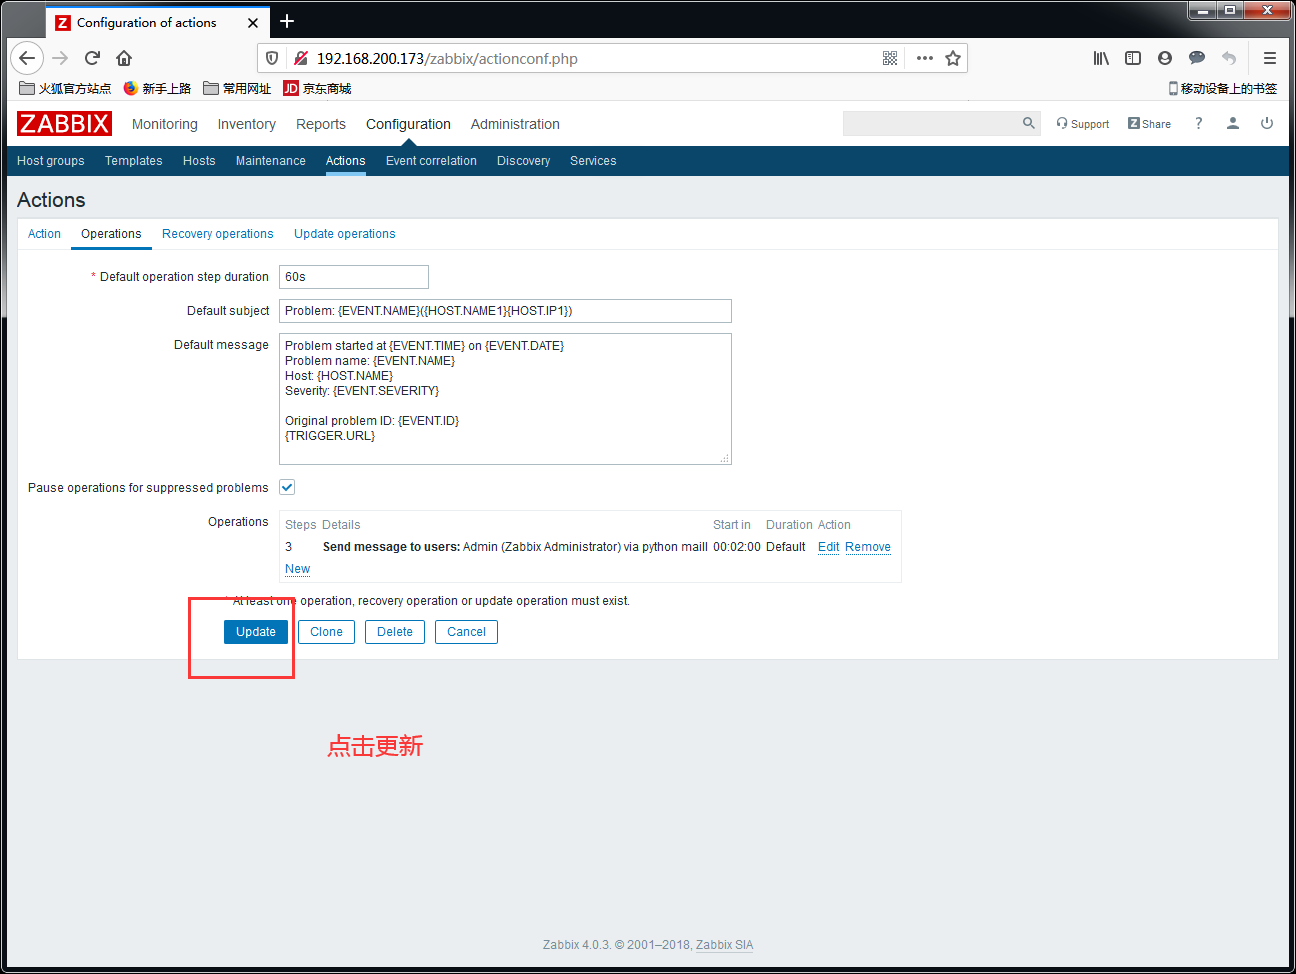This screenshot has width=1296, height=974.
Task: Click the chat bubble toolbar icon
Action: click(x=1197, y=58)
